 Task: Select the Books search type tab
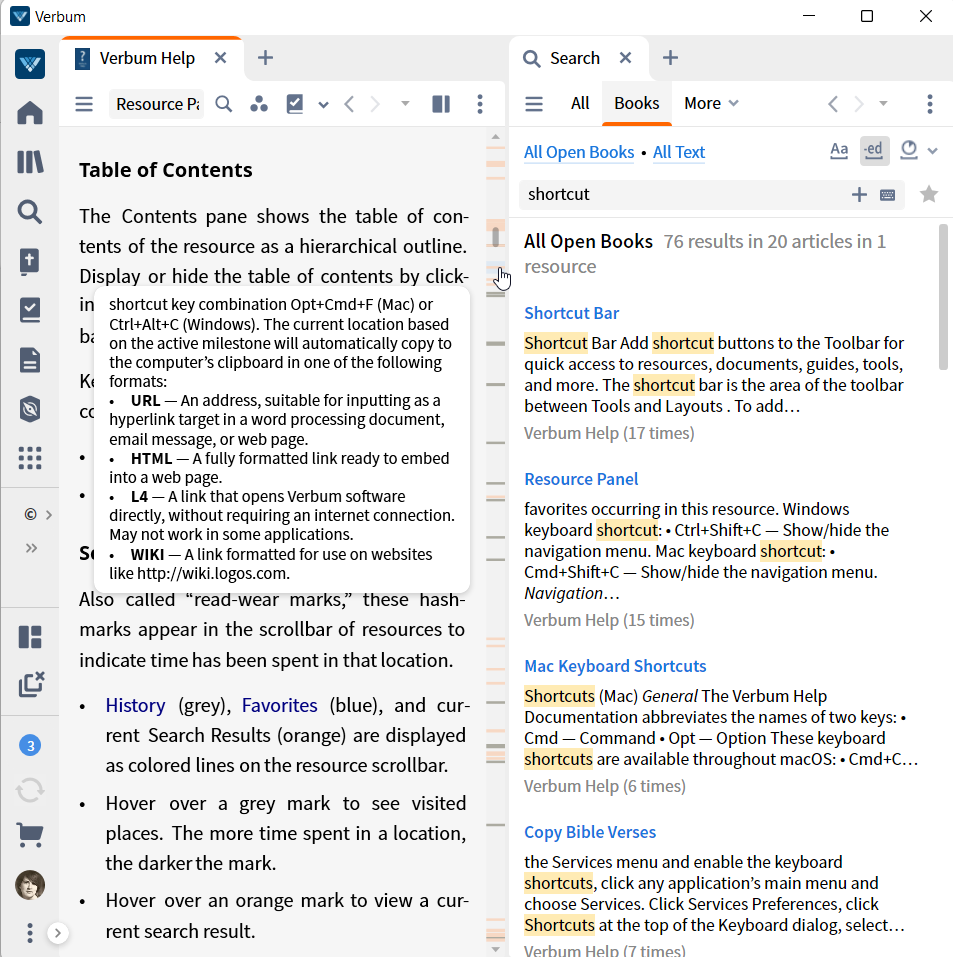(637, 104)
